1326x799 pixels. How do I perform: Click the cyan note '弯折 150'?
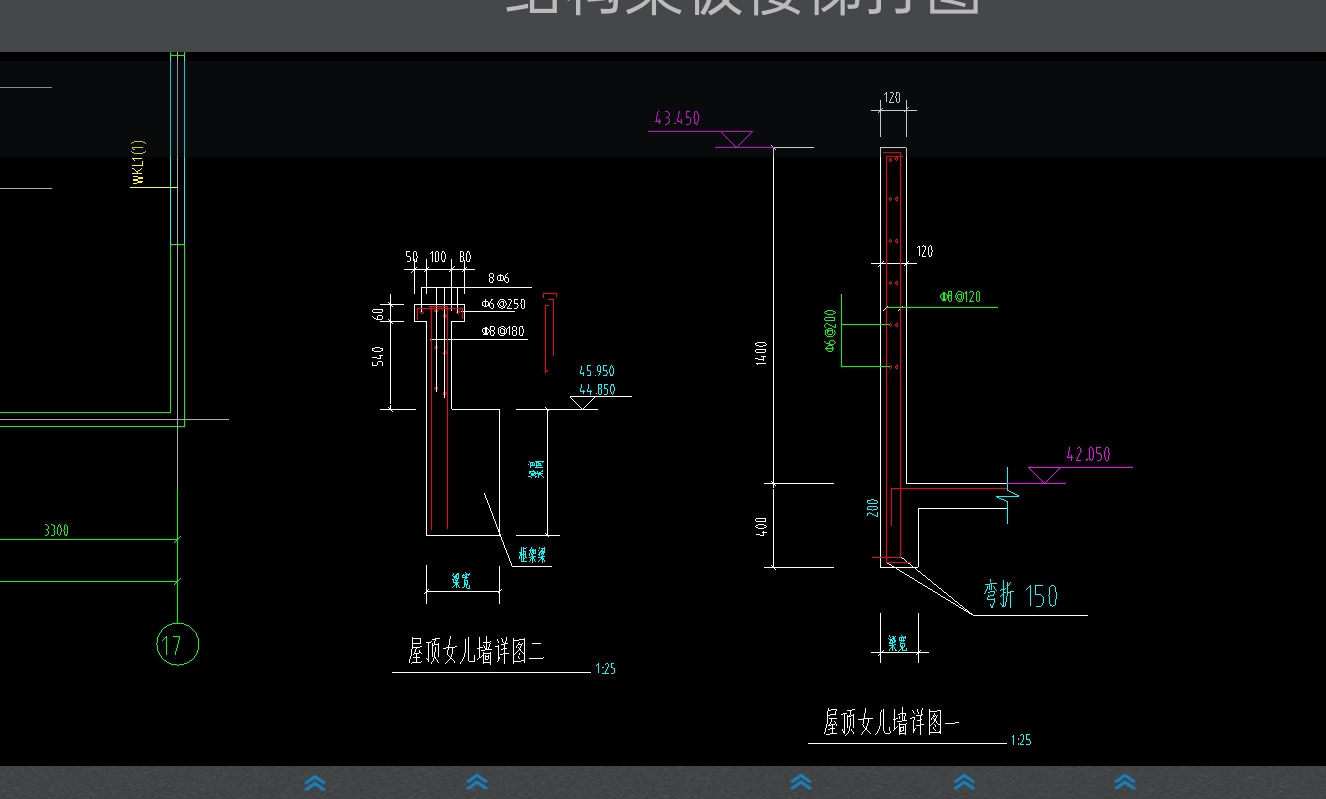[1020, 596]
